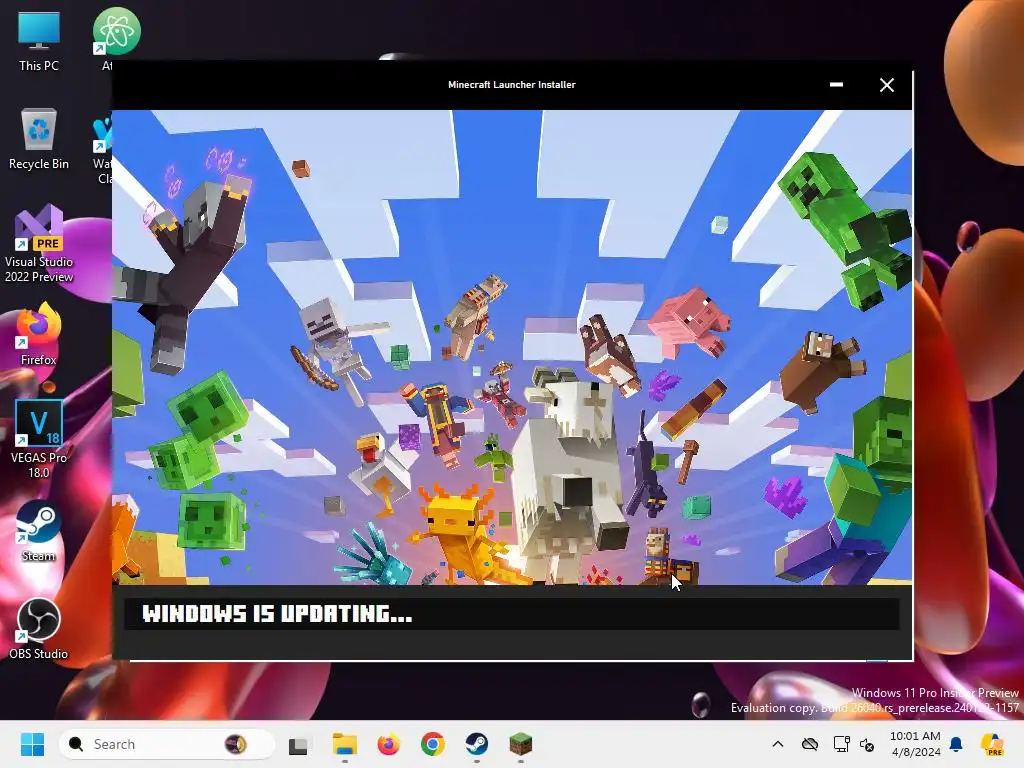The image size is (1024, 768).
Task: Open Task View from the taskbar
Action: coord(298,744)
